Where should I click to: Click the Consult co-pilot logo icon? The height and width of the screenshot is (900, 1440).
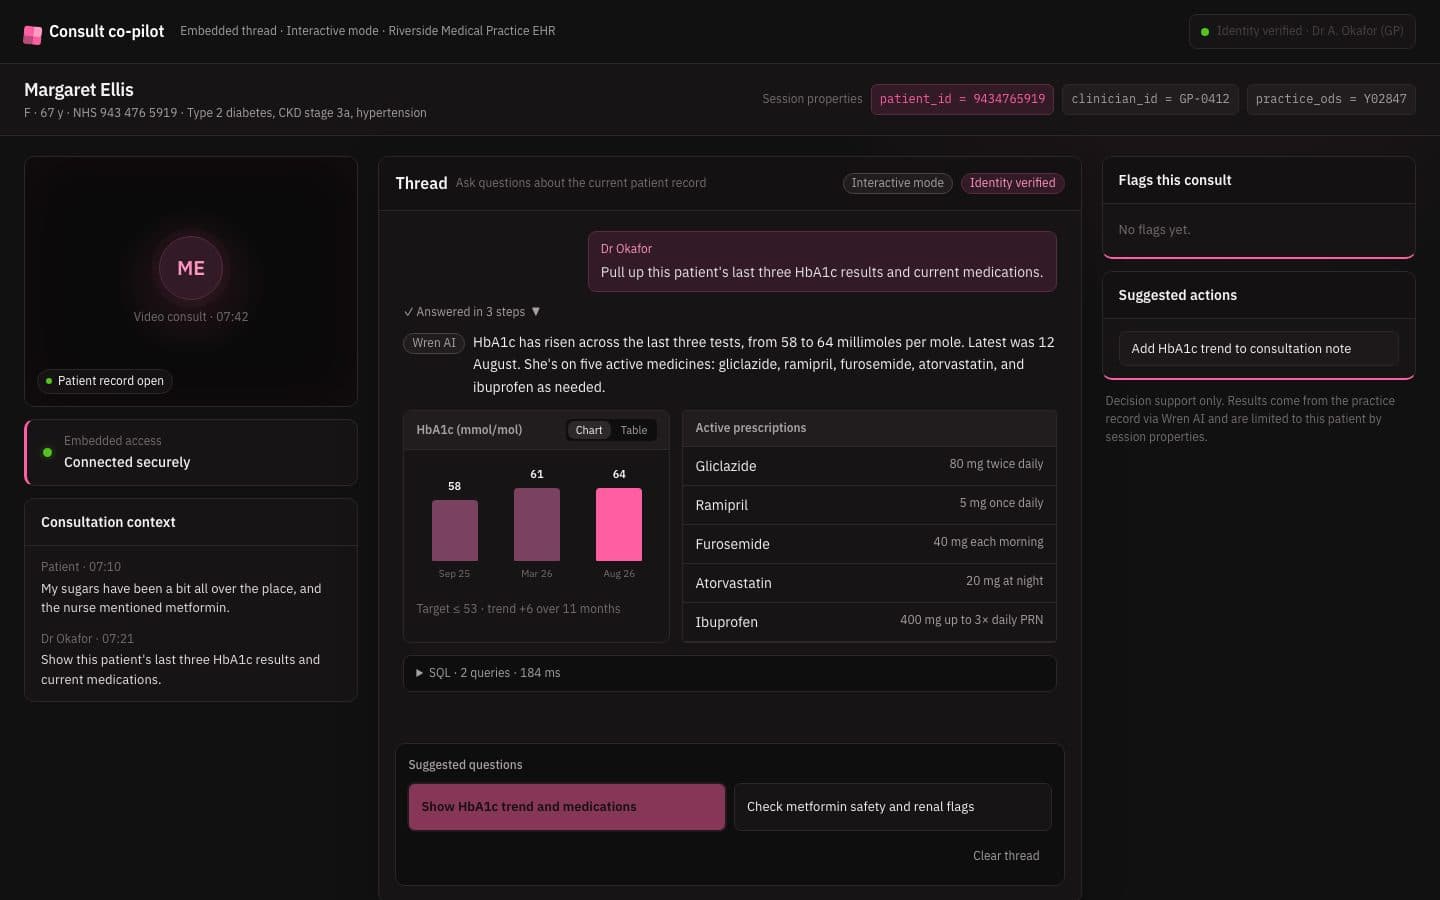[x=32, y=33]
